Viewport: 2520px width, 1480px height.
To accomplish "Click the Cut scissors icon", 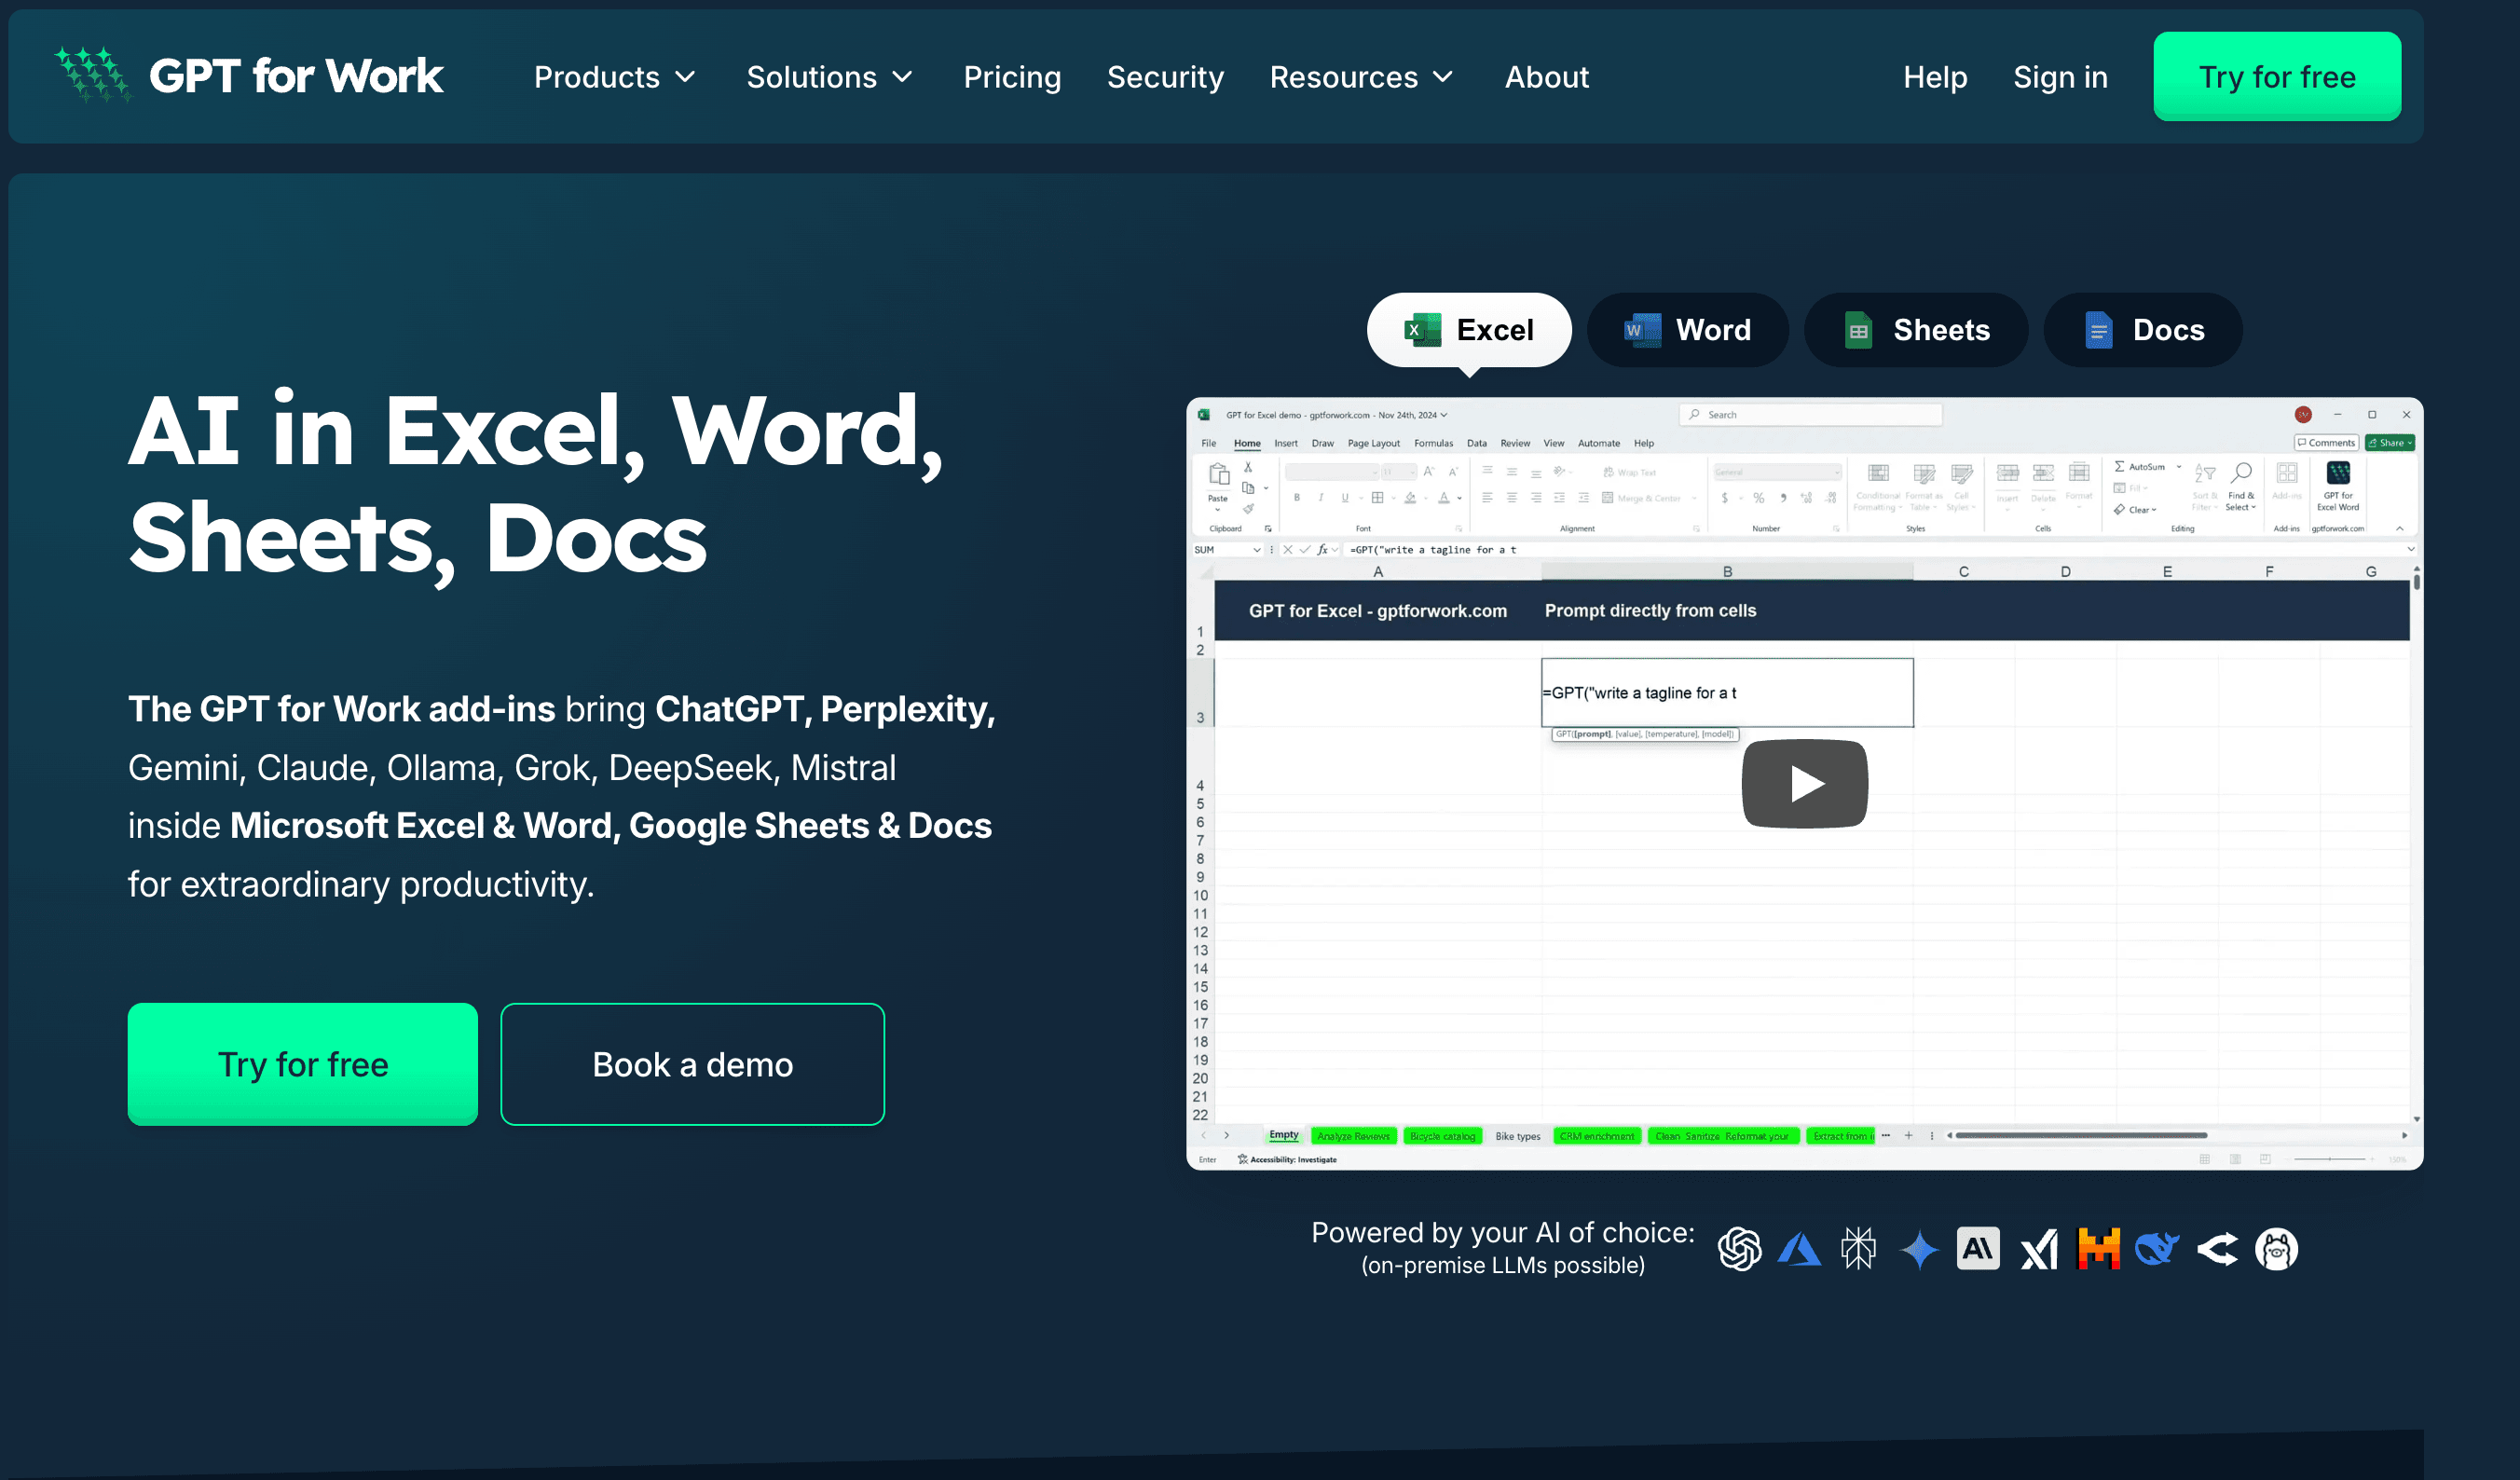I will click(x=1248, y=467).
